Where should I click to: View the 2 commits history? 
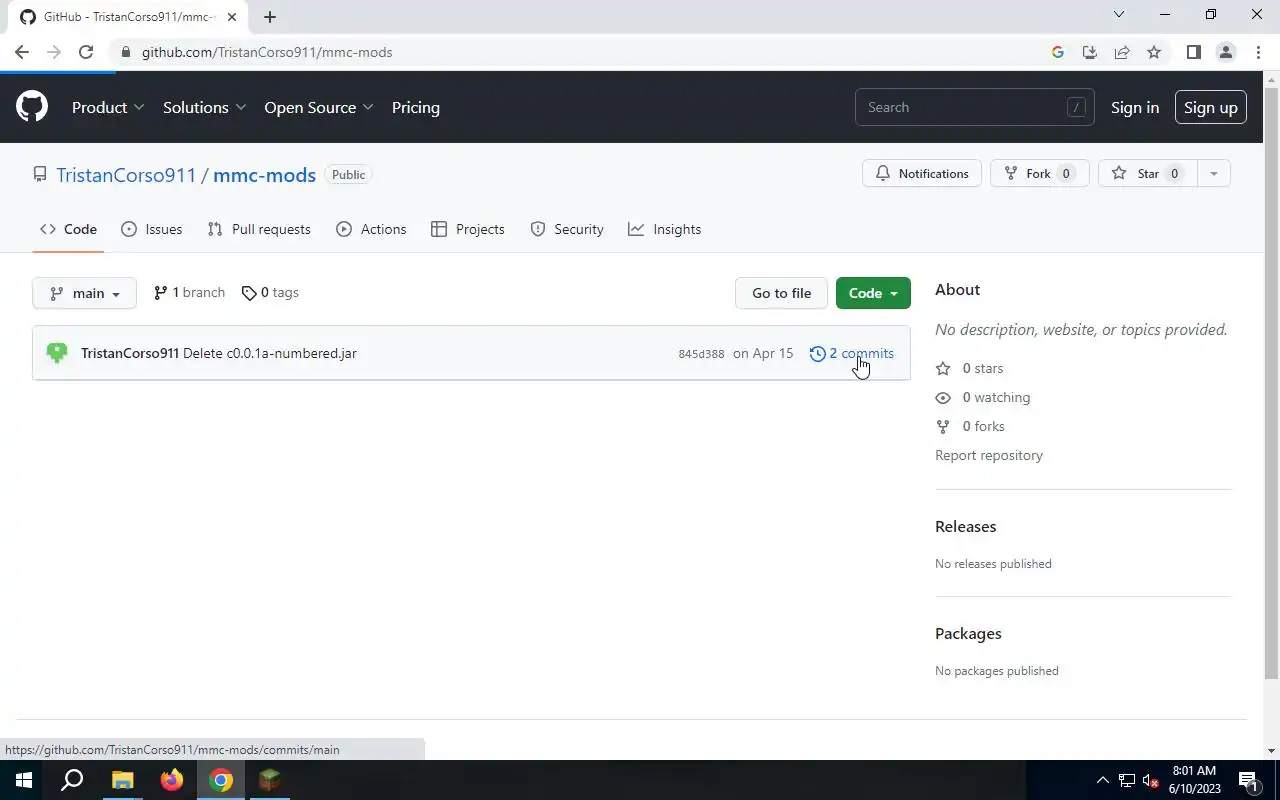pos(852,353)
